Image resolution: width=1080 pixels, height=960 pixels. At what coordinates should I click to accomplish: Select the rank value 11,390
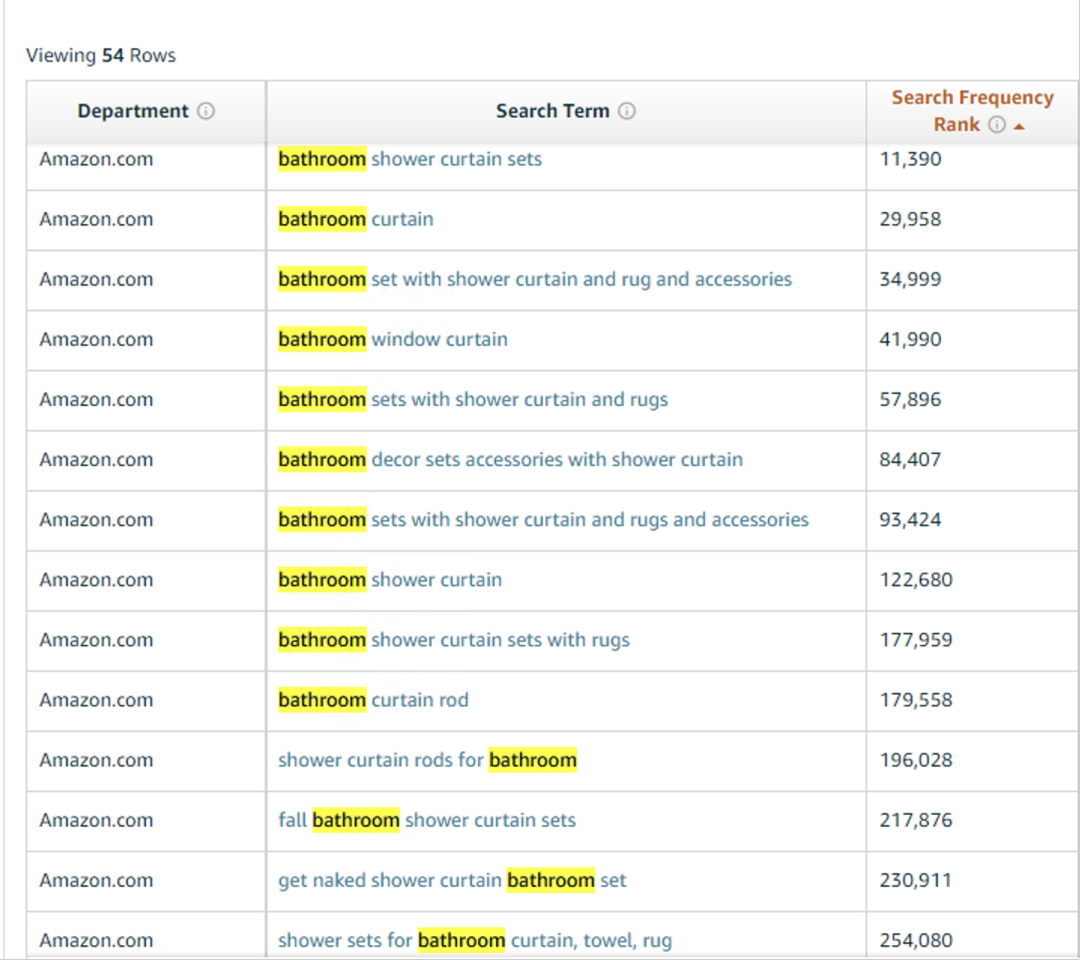click(911, 159)
